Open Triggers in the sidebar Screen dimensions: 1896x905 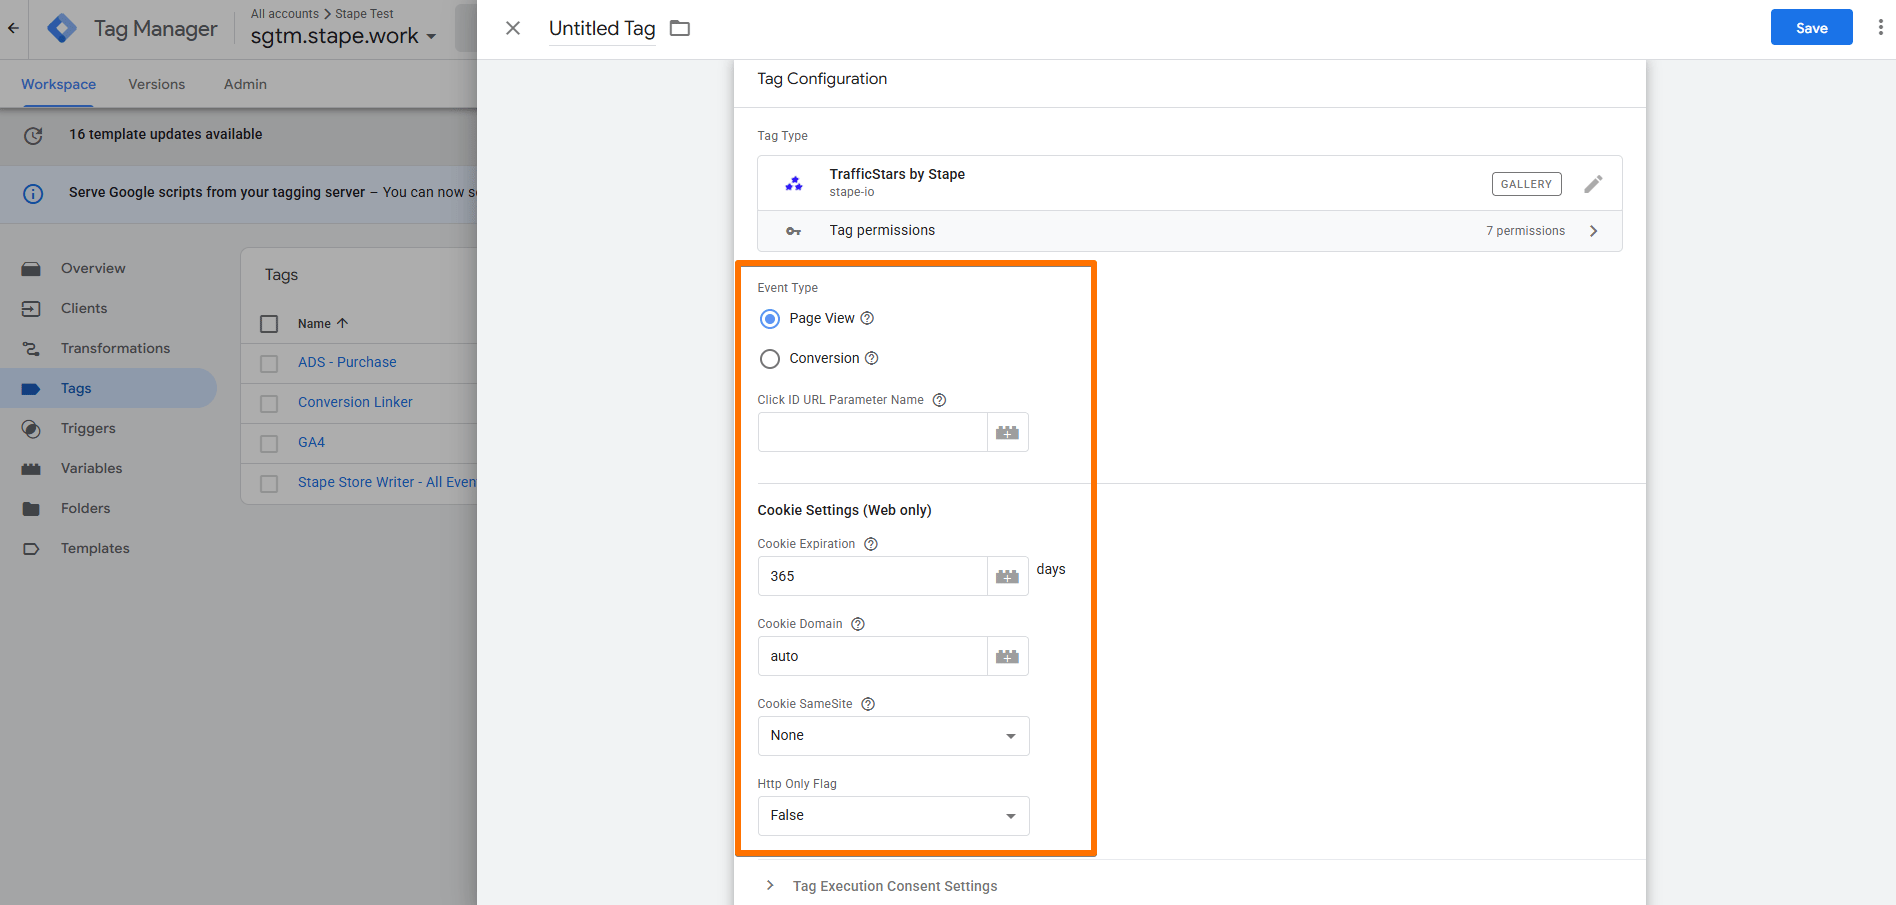(88, 428)
